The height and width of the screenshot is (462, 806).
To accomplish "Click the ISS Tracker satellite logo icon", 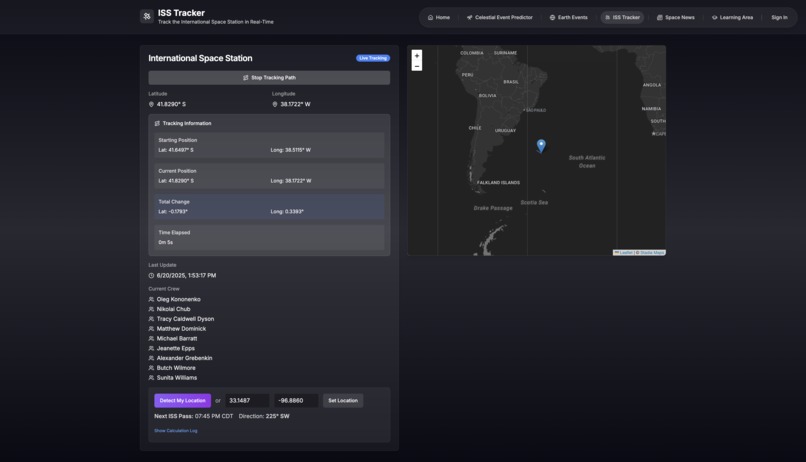I will [146, 16].
